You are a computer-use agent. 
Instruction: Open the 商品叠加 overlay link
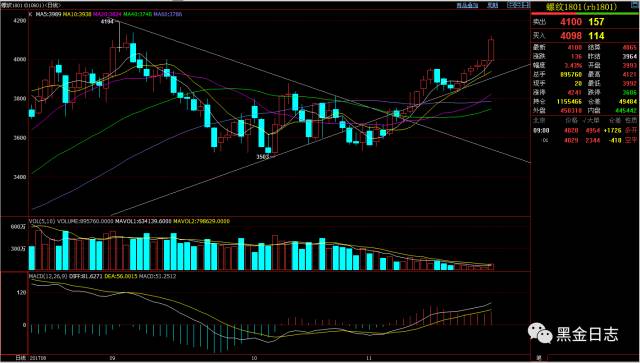(467, 5)
